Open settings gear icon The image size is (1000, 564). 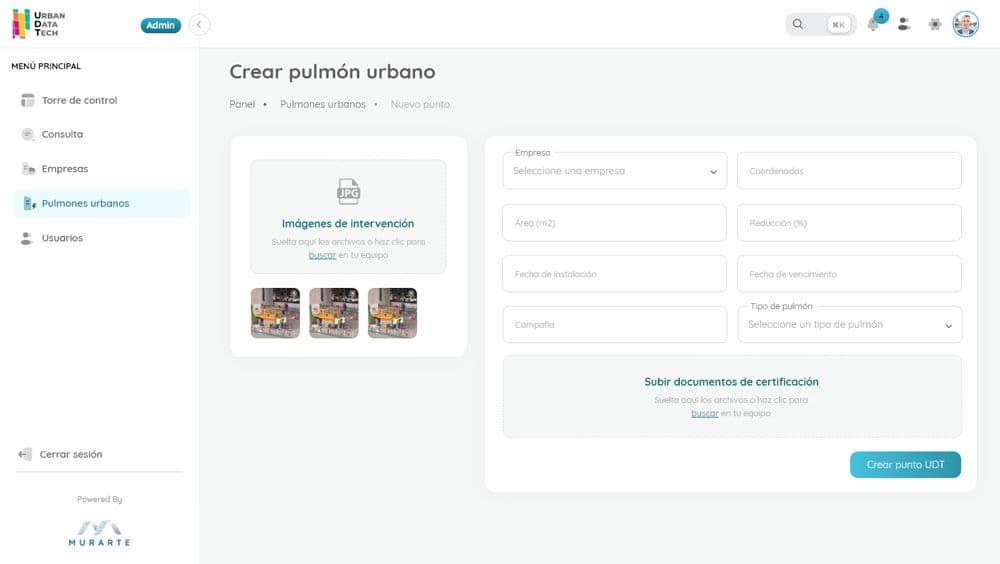tap(935, 24)
